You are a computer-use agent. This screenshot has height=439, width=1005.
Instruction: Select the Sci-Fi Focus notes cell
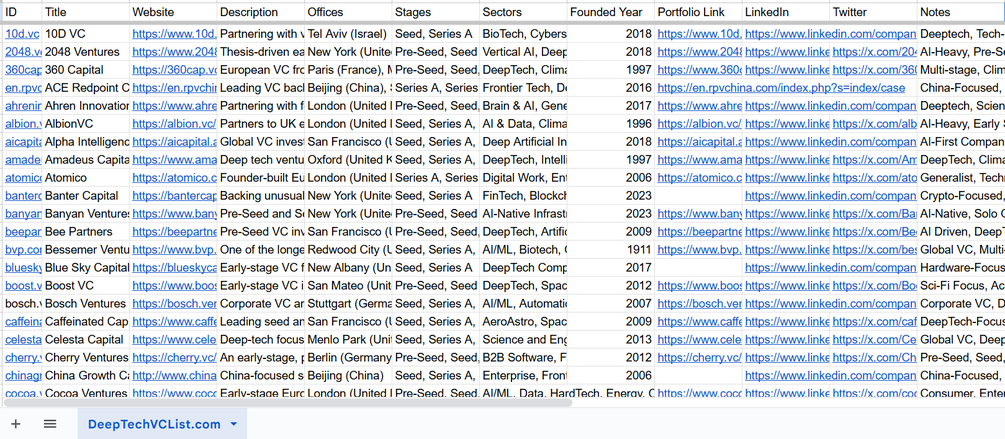[961, 285]
